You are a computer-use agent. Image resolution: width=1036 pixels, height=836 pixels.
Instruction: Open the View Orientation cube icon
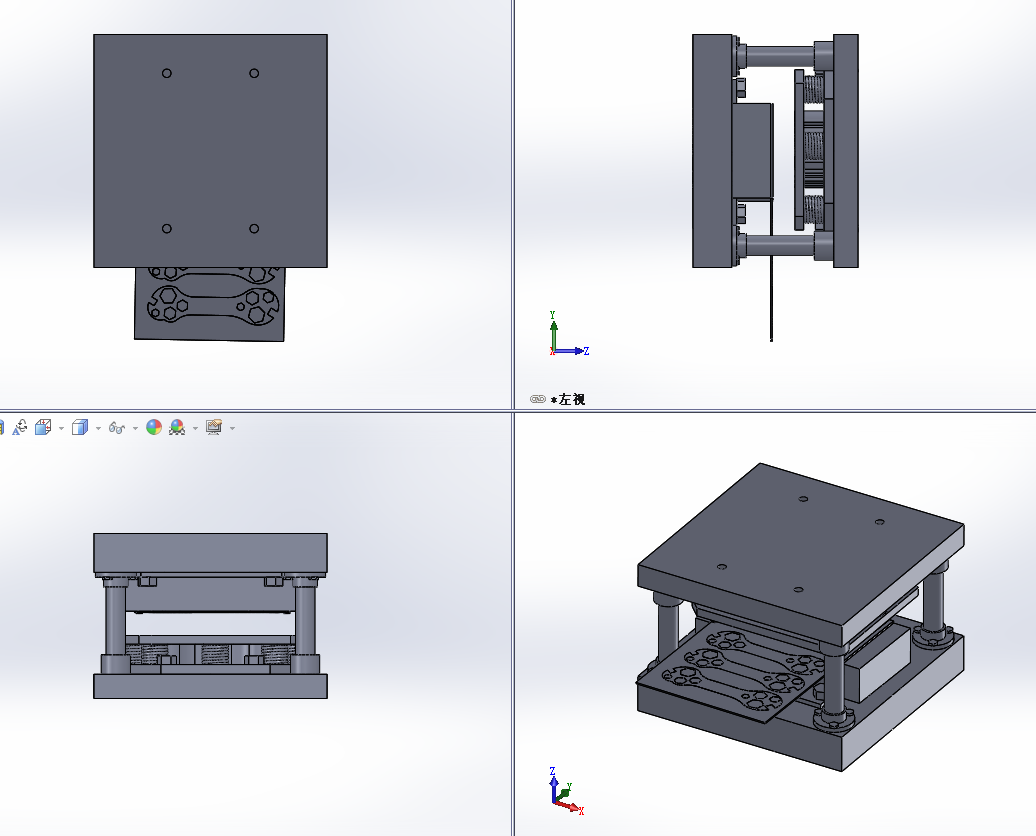click(x=43, y=428)
